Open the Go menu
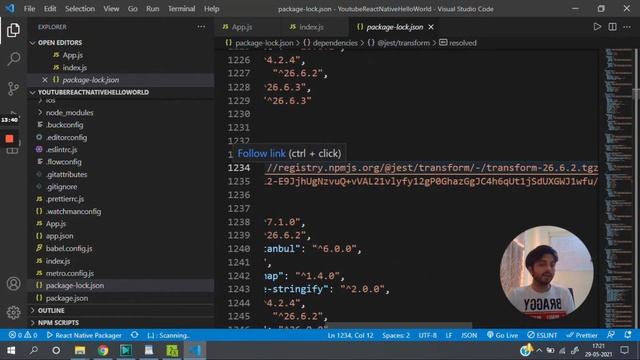 pyautogui.click(x=133, y=9)
